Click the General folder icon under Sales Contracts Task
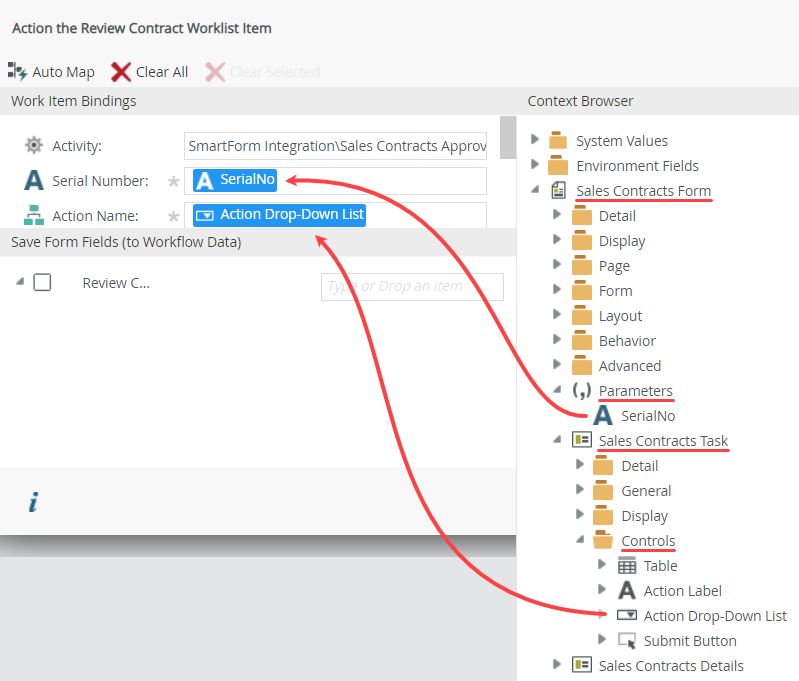The image size is (799, 681). point(603,490)
